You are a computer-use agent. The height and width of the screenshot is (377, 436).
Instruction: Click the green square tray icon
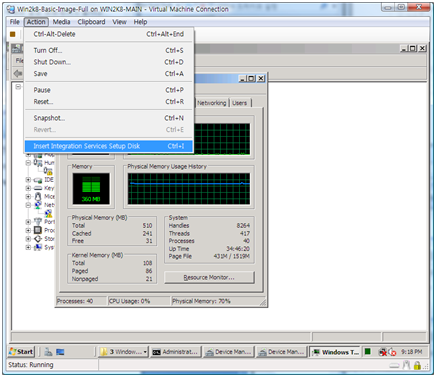pyautogui.click(x=367, y=352)
